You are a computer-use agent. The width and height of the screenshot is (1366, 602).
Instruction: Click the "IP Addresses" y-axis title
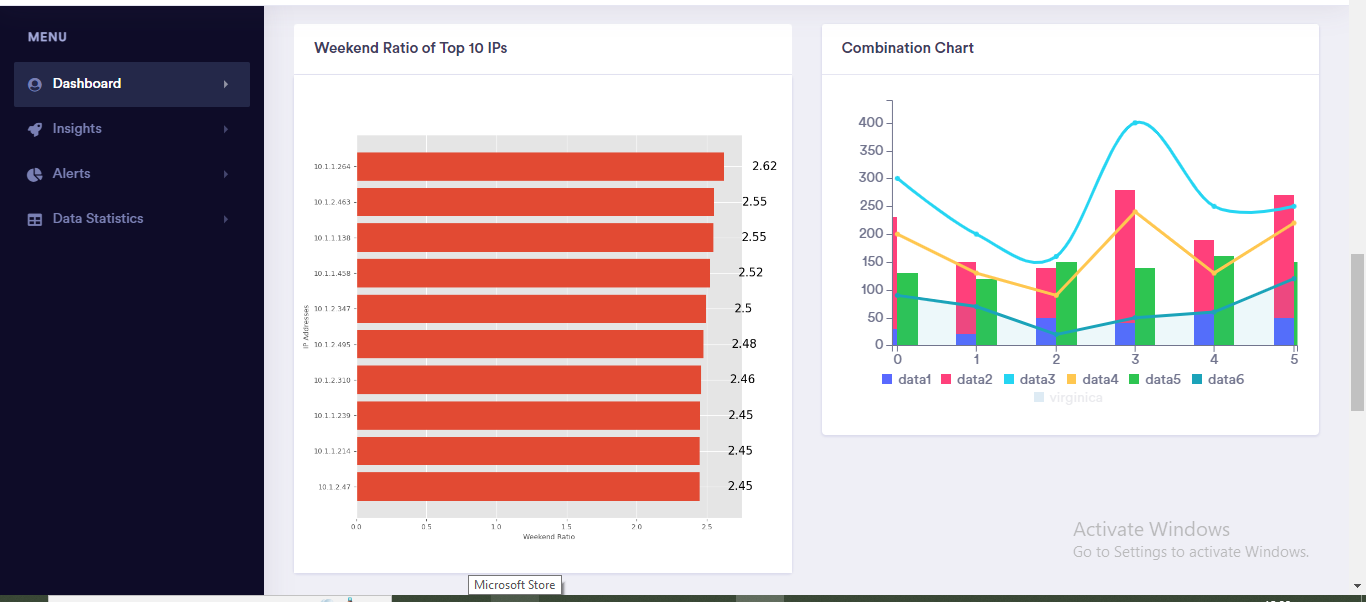[x=305, y=326]
